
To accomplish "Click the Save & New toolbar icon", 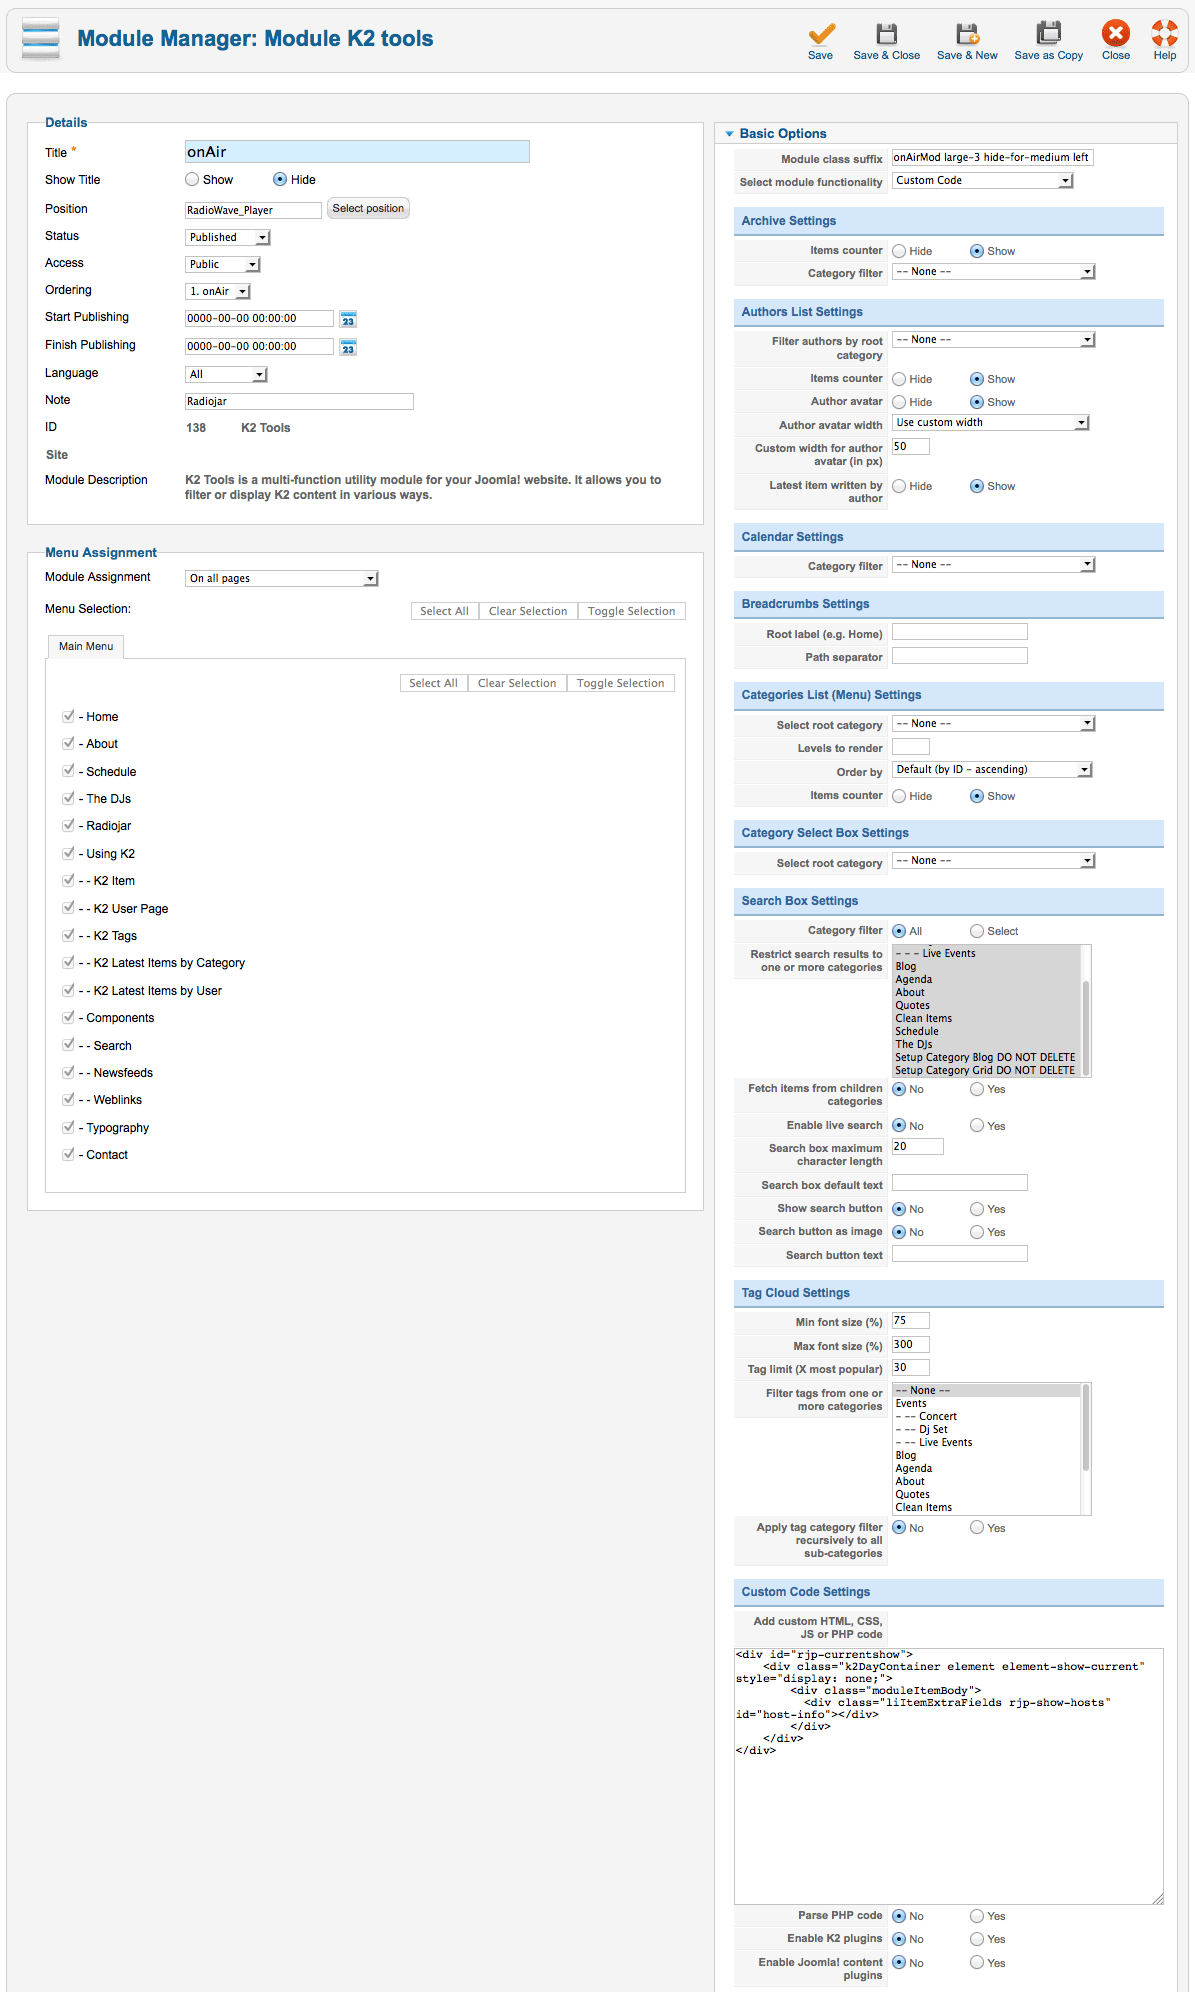I will 967,33.
